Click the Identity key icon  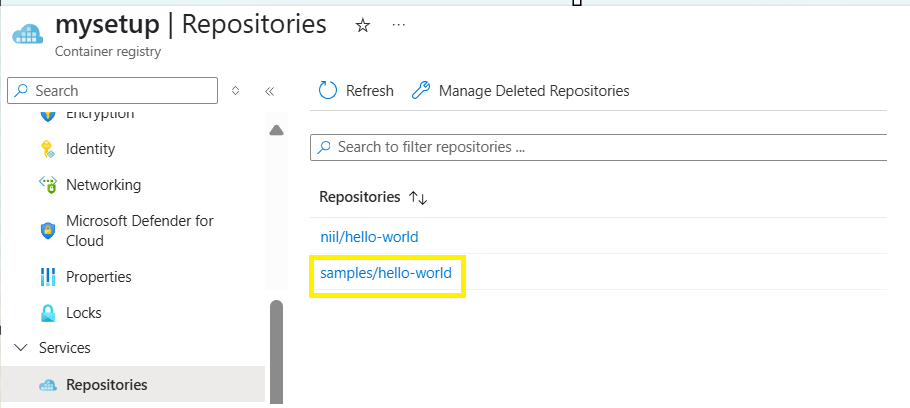(48, 149)
